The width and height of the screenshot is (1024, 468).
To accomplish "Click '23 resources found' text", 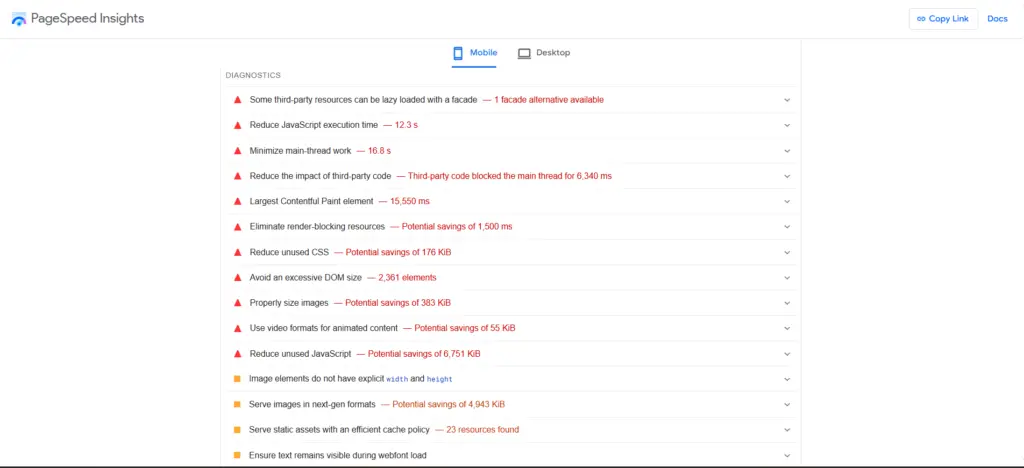I will point(483,429).
